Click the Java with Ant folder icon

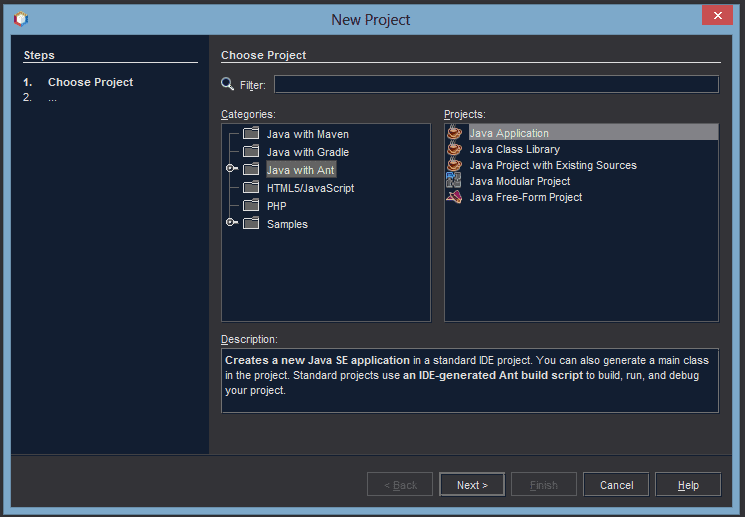[x=251, y=169]
